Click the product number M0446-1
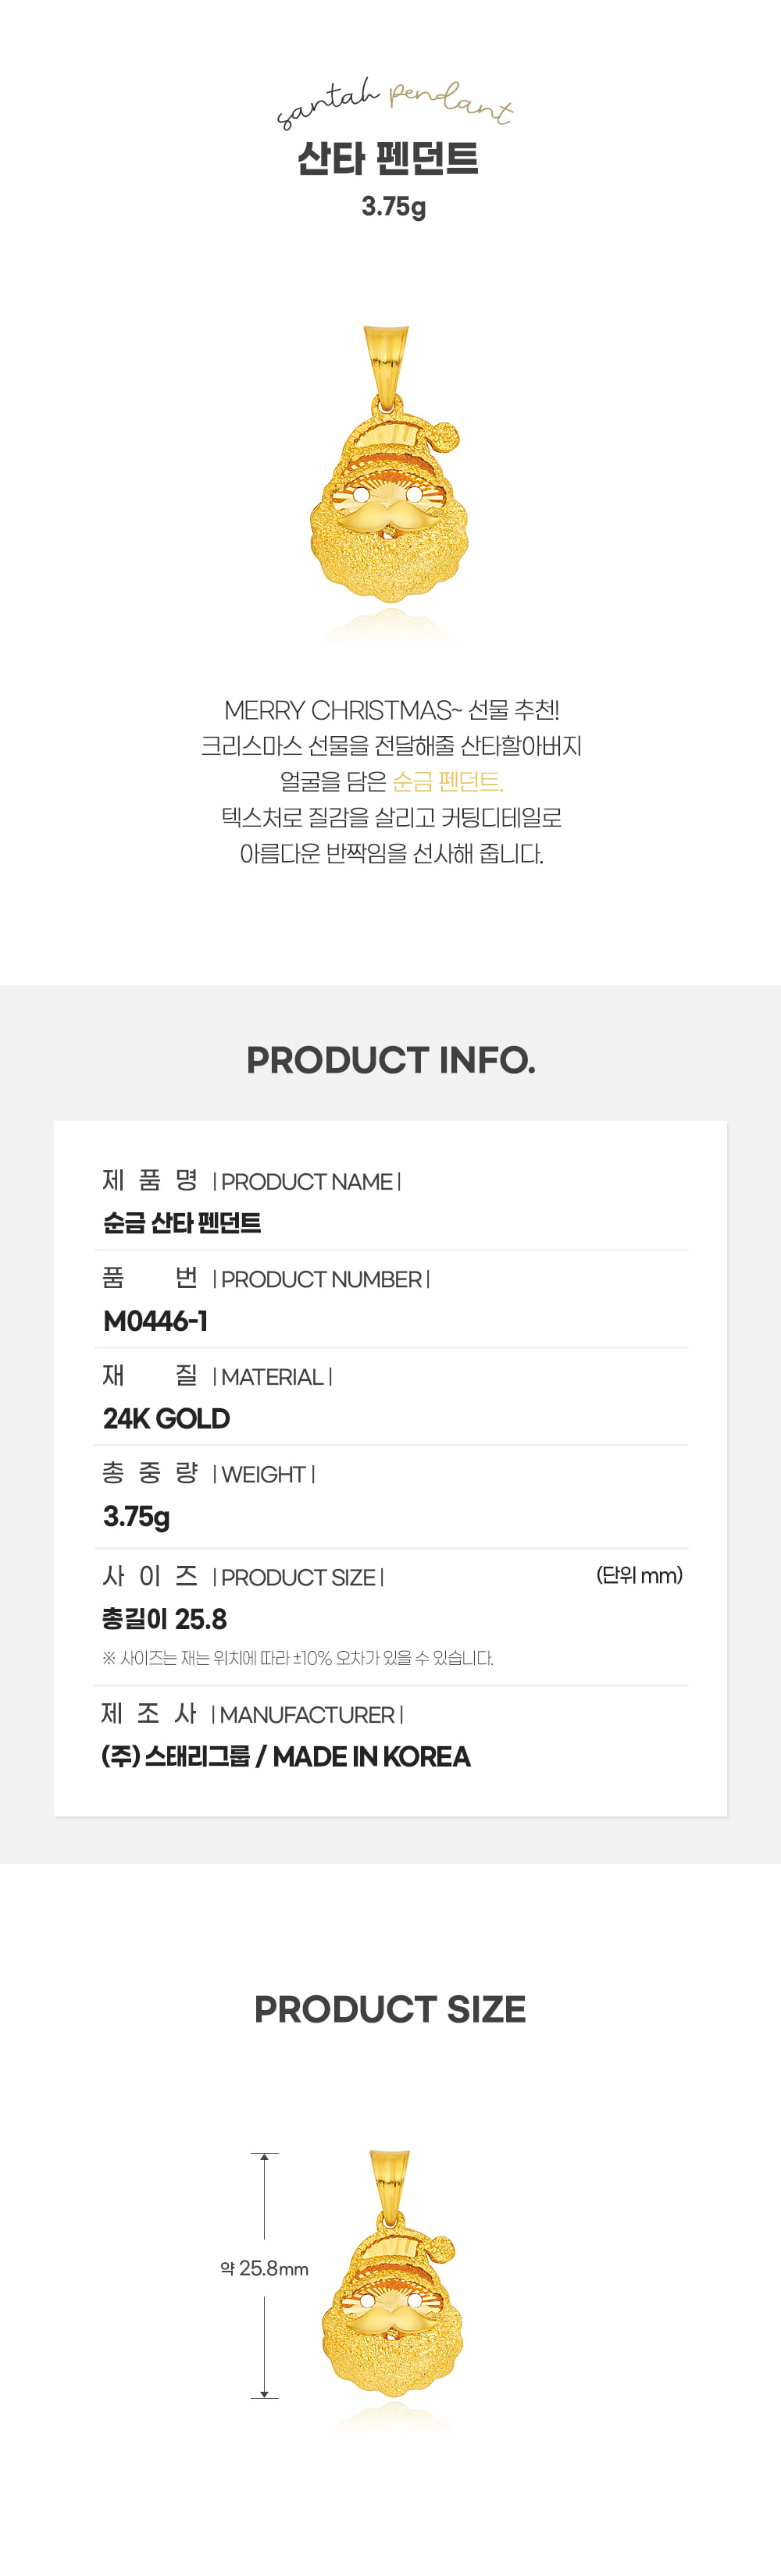Image resolution: width=781 pixels, height=2576 pixels. pyautogui.click(x=155, y=1321)
